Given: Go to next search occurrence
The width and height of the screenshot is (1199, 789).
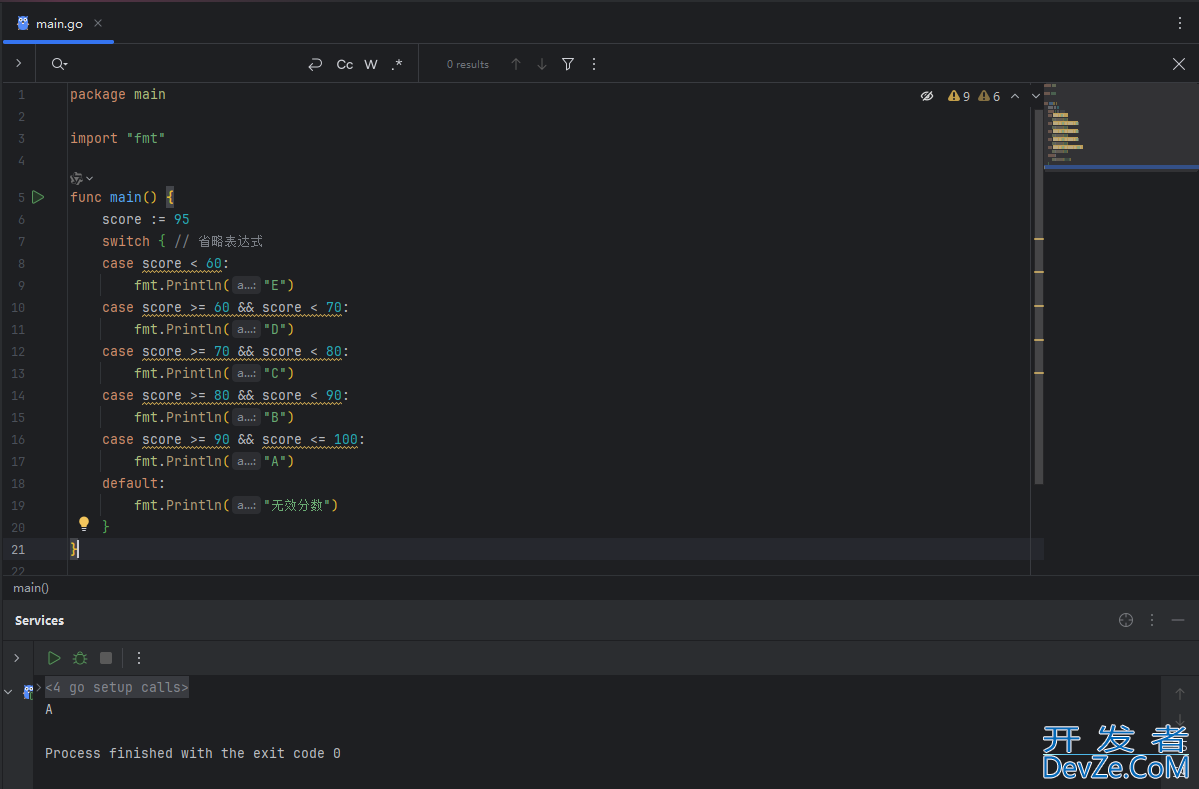Looking at the screenshot, I should (x=541, y=64).
